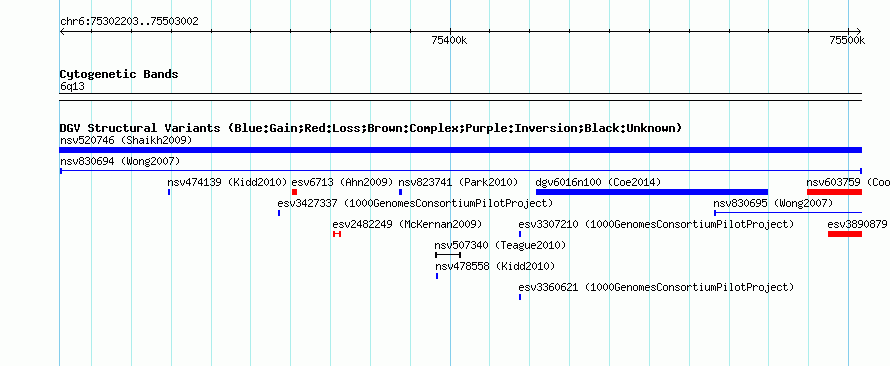The width and height of the screenshot is (890, 366).
Task: Click the blue marker under nsv478558
Action: tap(437, 276)
